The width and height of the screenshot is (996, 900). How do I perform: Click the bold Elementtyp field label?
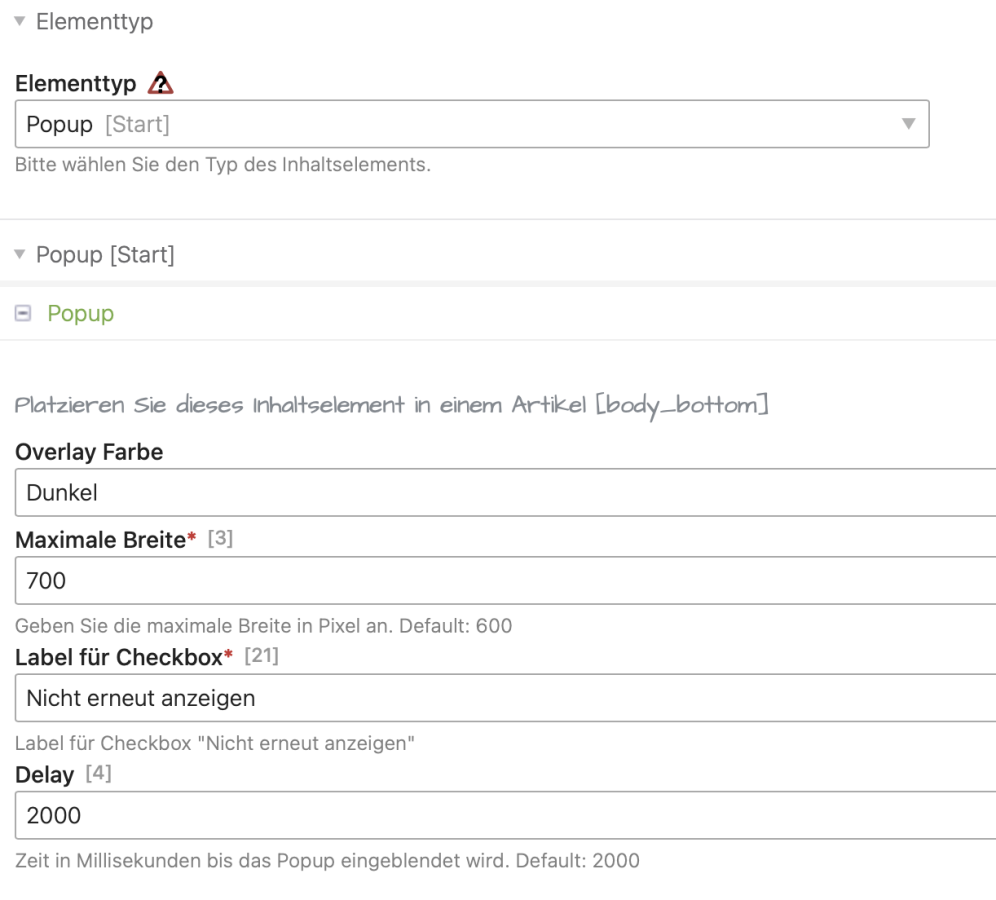click(x=76, y=87)
